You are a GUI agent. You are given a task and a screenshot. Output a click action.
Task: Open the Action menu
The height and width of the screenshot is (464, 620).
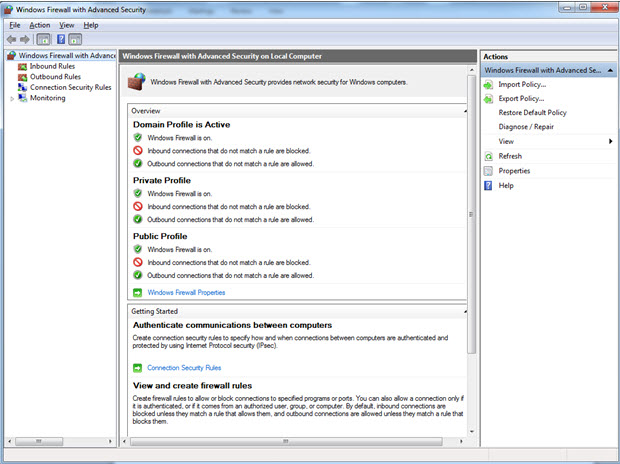click(x=40, y=25)
